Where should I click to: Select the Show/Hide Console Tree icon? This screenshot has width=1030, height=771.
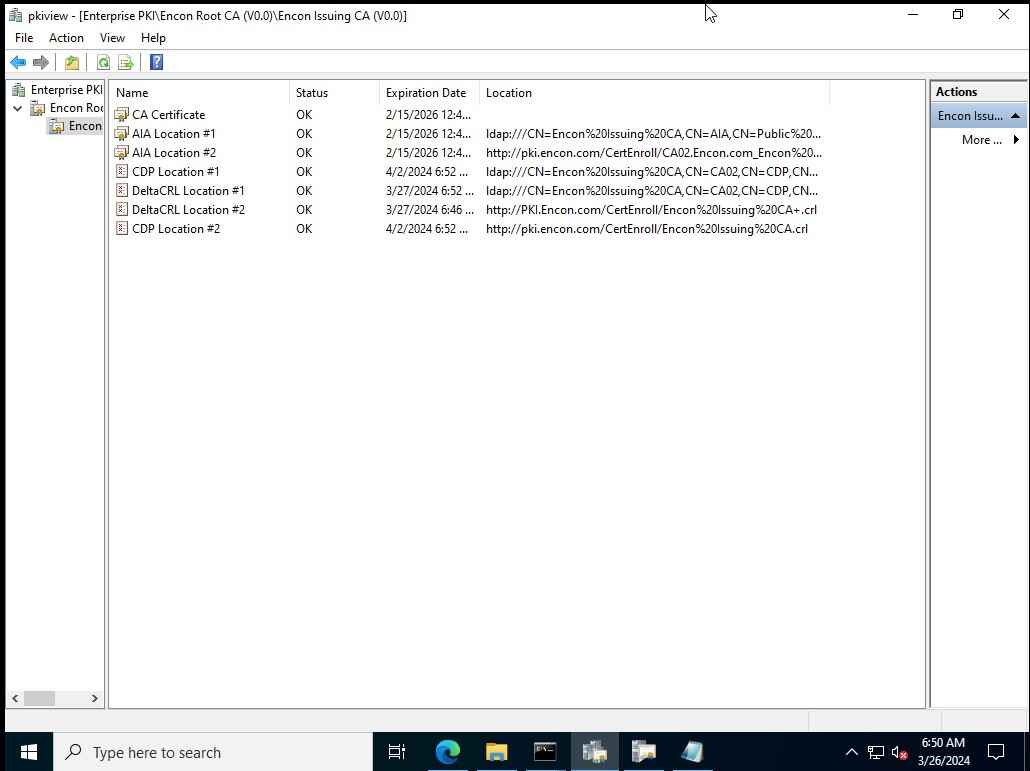tap(71, 62)
